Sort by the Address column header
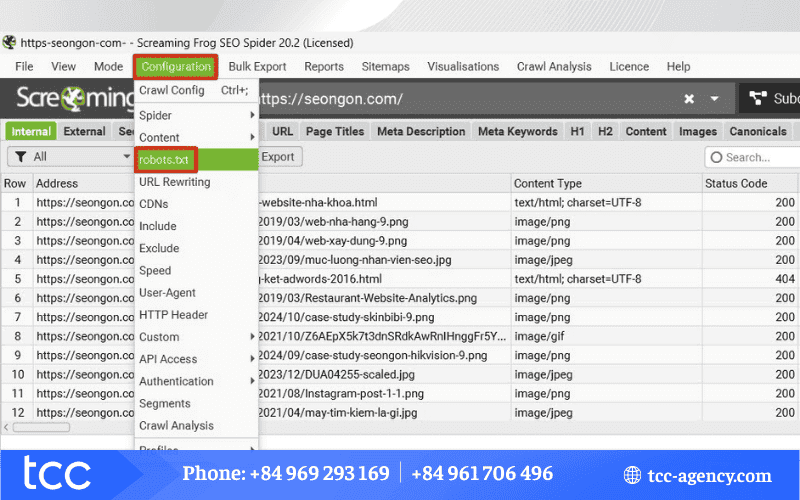Viewport: 800px width, 500px height. pyautogui.click(x=84, y=183)
